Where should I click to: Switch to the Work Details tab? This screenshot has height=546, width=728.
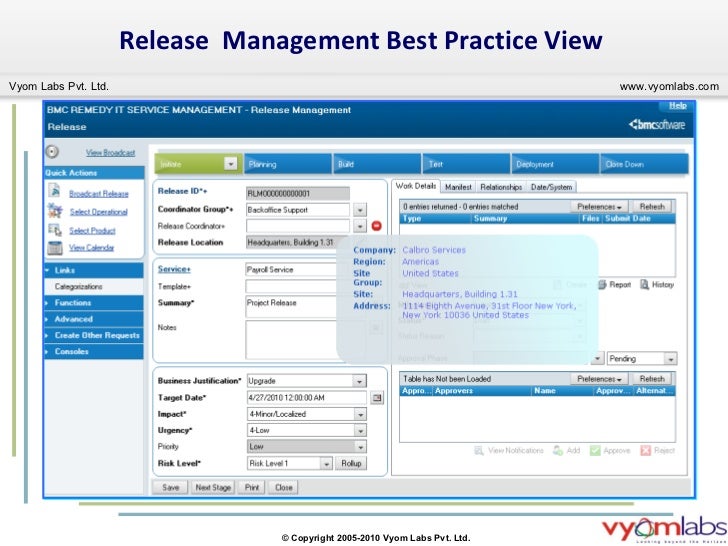pos(416,186)
